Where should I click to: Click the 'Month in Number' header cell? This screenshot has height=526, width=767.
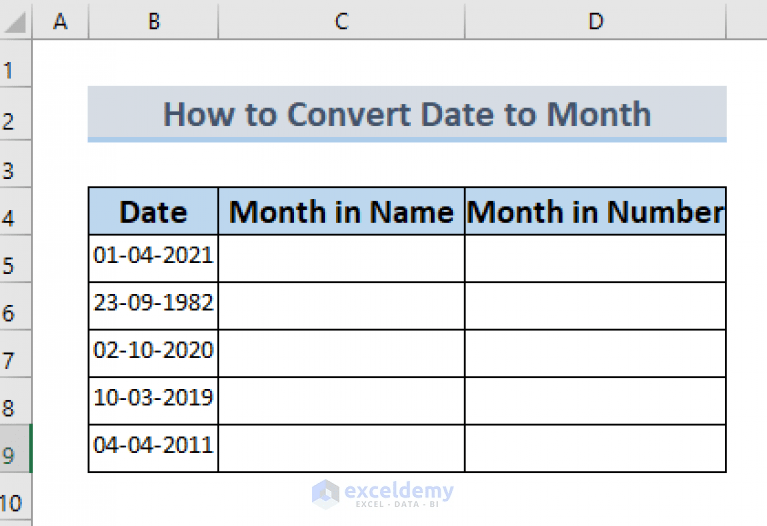[595, 211]
